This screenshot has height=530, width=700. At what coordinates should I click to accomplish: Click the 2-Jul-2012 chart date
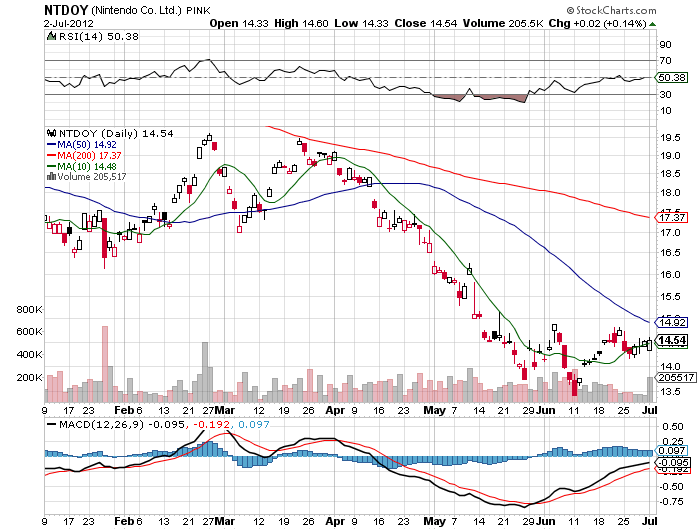coord(69,23)
